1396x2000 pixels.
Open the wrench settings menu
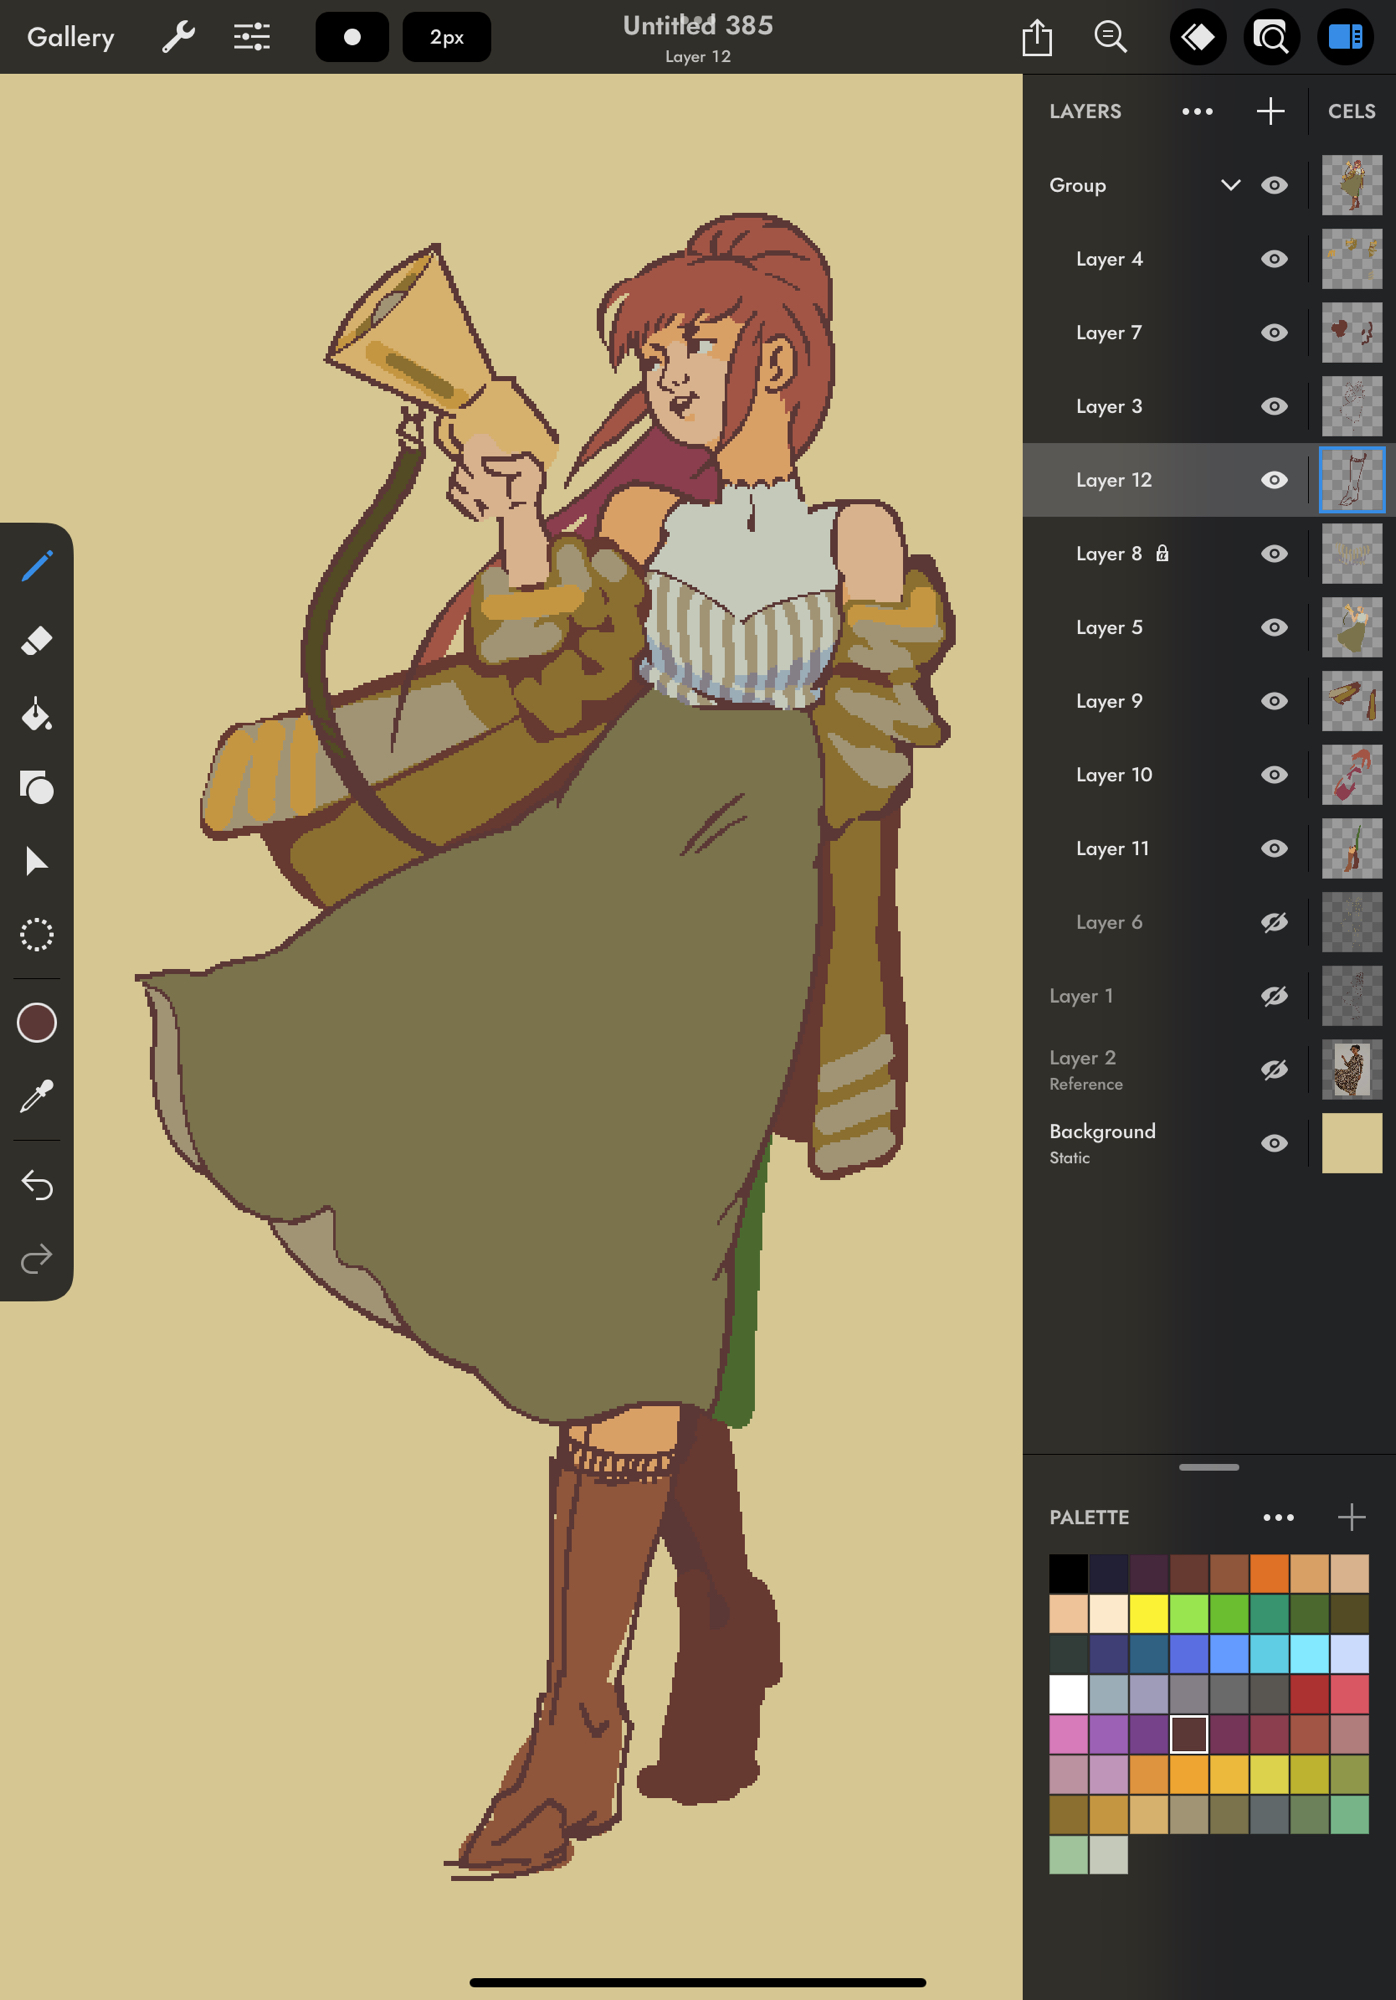pos(178,38)
